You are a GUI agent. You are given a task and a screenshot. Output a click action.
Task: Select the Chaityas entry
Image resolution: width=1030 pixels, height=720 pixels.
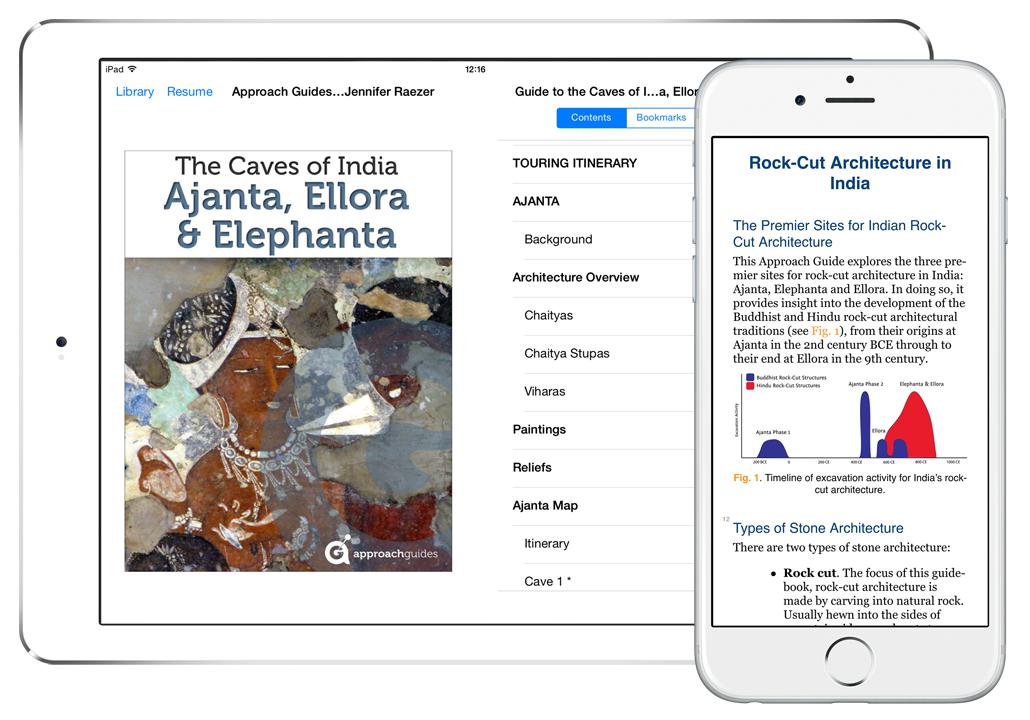(548, 315)
